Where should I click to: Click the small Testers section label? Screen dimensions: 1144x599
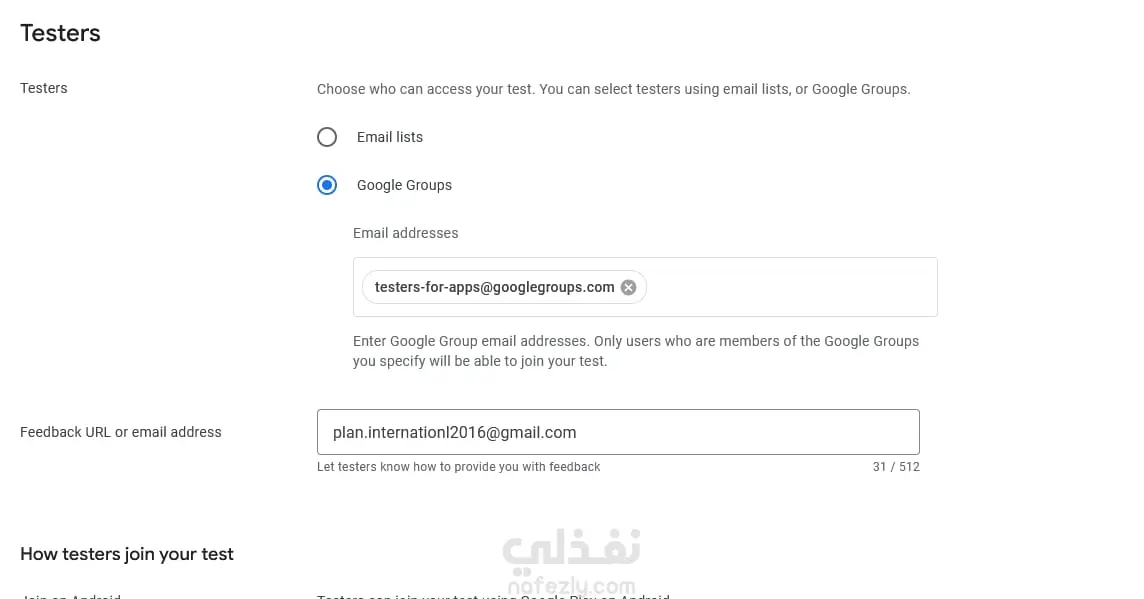tap(44, 88)
